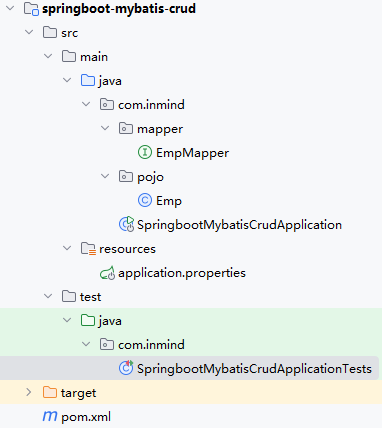Click the mapper package icon
The width and height of the screenshot is (382, 428).
click(x=126, y=129)
